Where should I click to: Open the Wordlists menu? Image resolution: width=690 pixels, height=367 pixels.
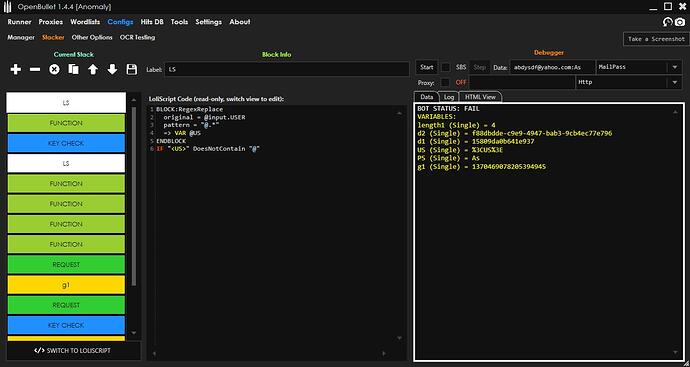85,22
